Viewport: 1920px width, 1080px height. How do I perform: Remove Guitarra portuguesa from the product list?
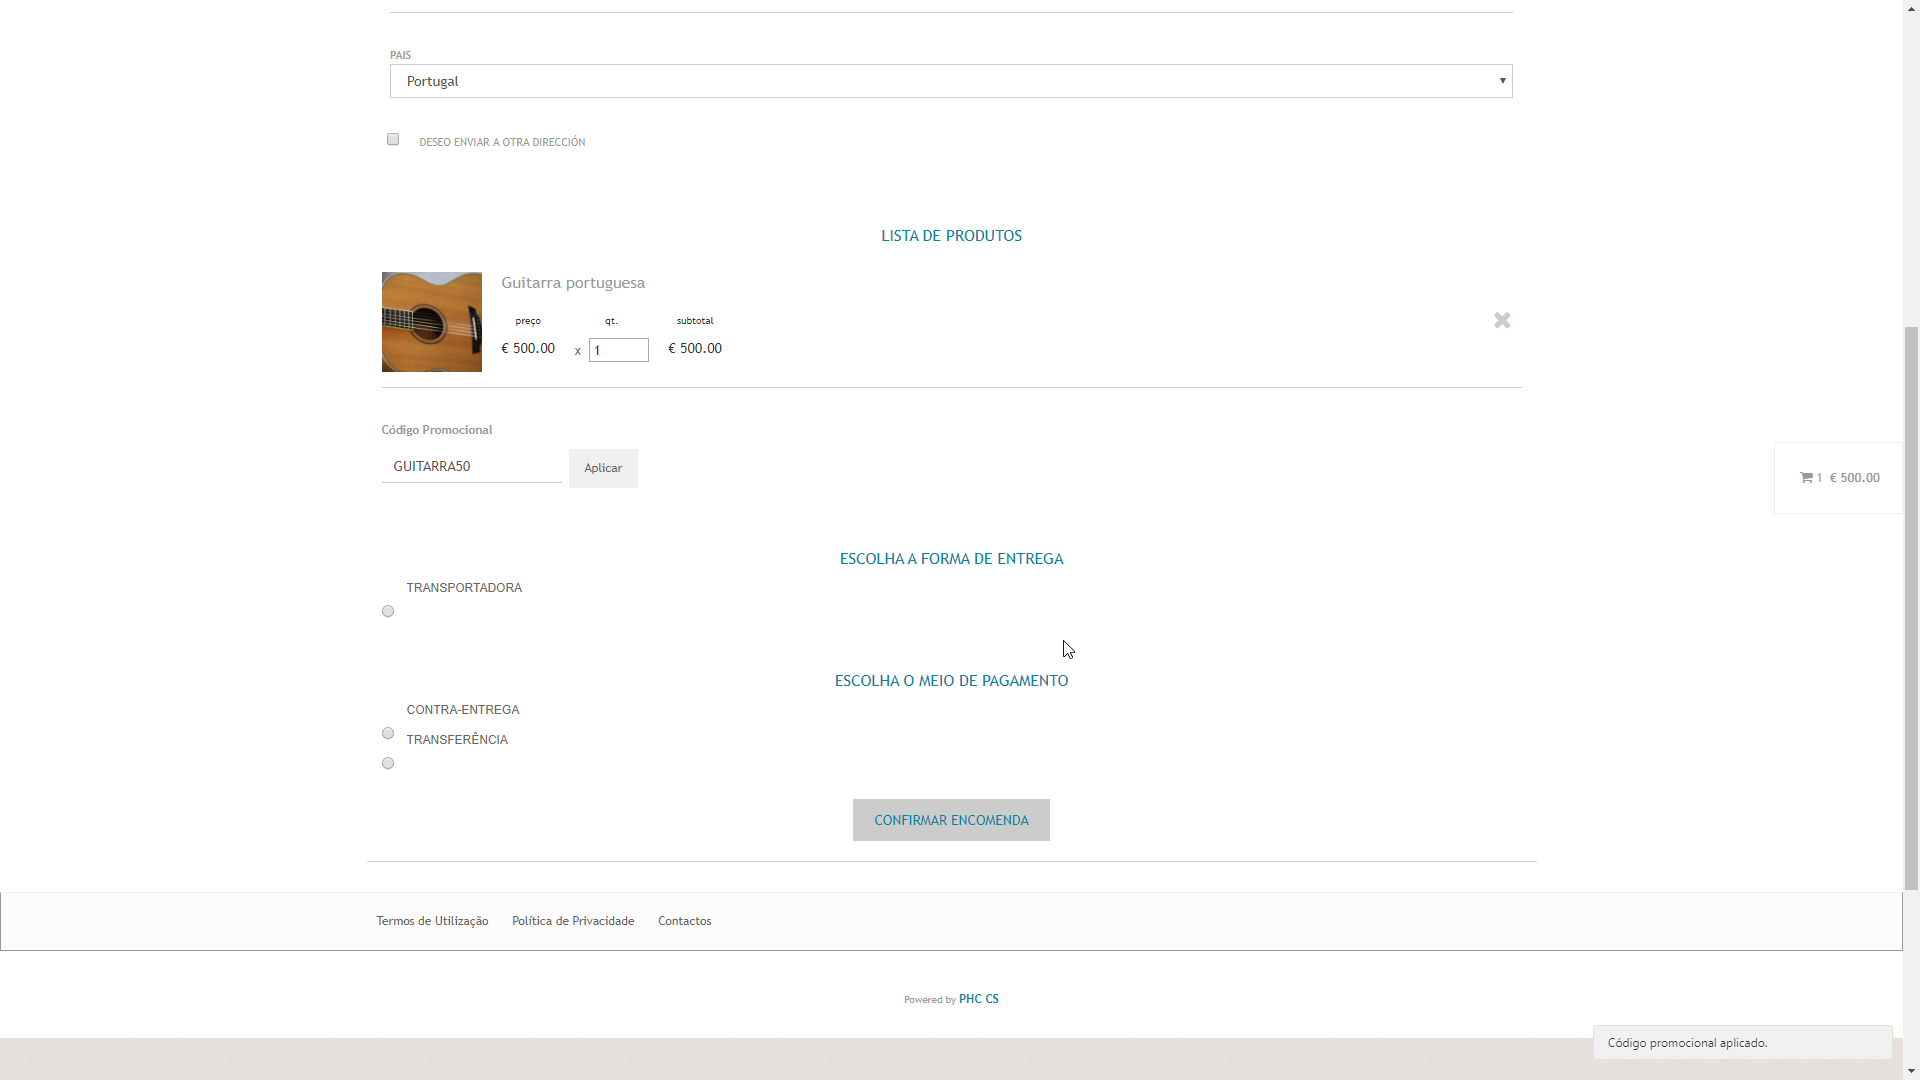pos(1502,320)
